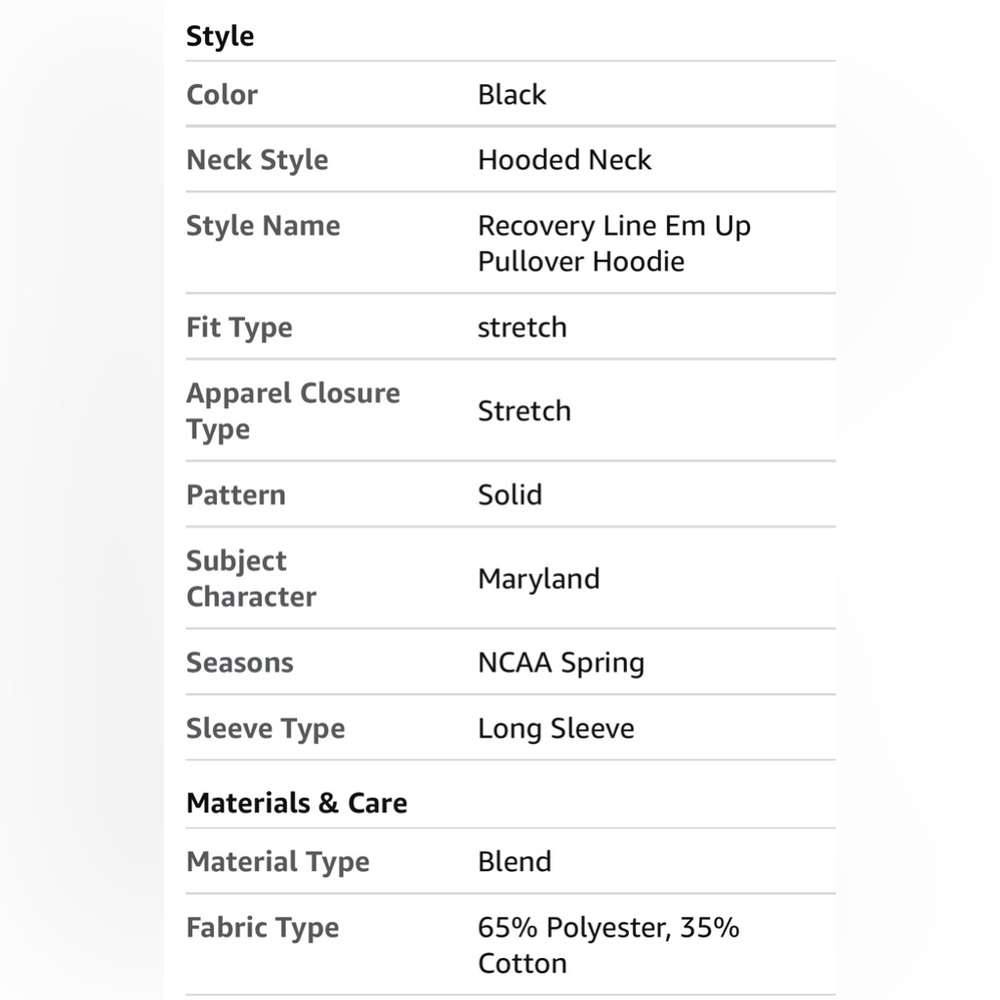The height and width of the screenshot is (1000, 1000).
Task: Select the Materials & Care heading
Action: (297, 803)
